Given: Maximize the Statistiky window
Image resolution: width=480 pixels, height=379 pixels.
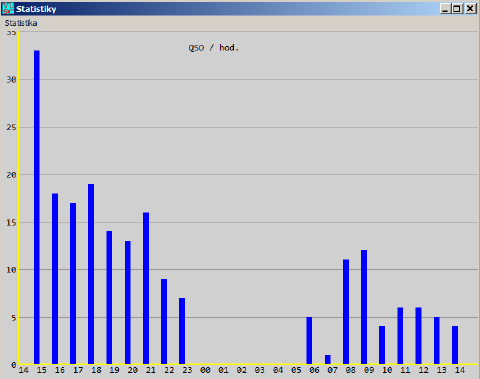Looking at the screenshot, I should click(457, 8).
